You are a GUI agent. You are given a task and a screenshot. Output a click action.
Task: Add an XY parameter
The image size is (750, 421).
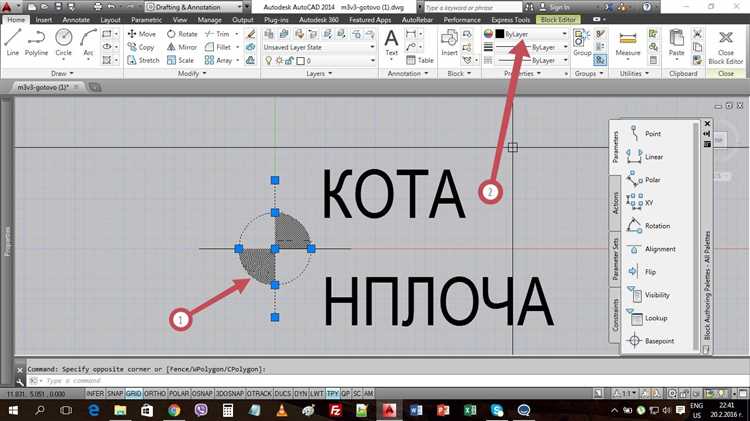click(640, 202)
